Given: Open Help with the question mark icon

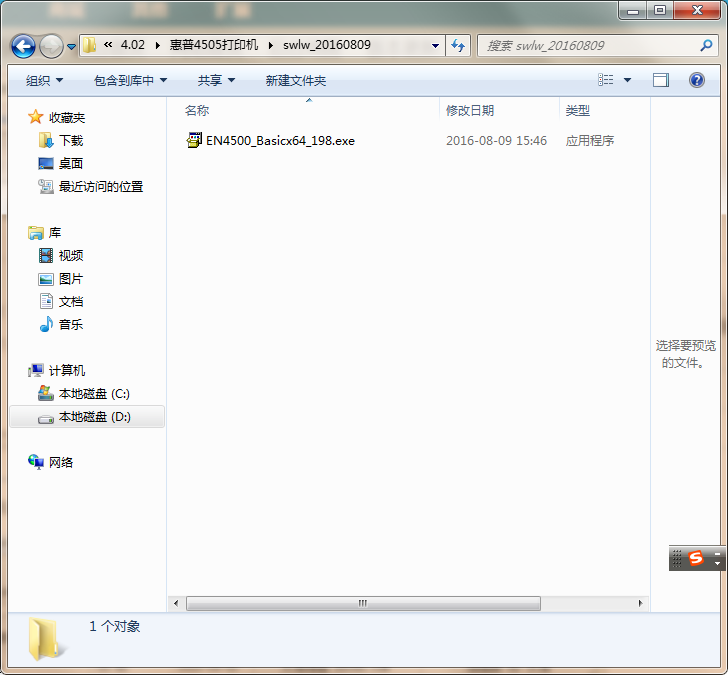Looking at the screenshot, I should [696, 80].
